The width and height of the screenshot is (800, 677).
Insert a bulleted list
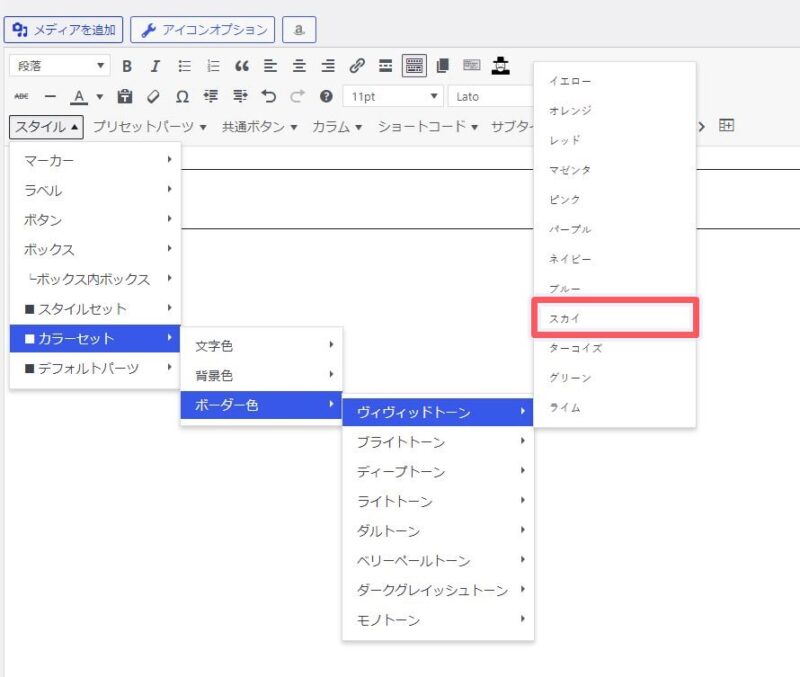pyautogui.click(x=184, y=66)
